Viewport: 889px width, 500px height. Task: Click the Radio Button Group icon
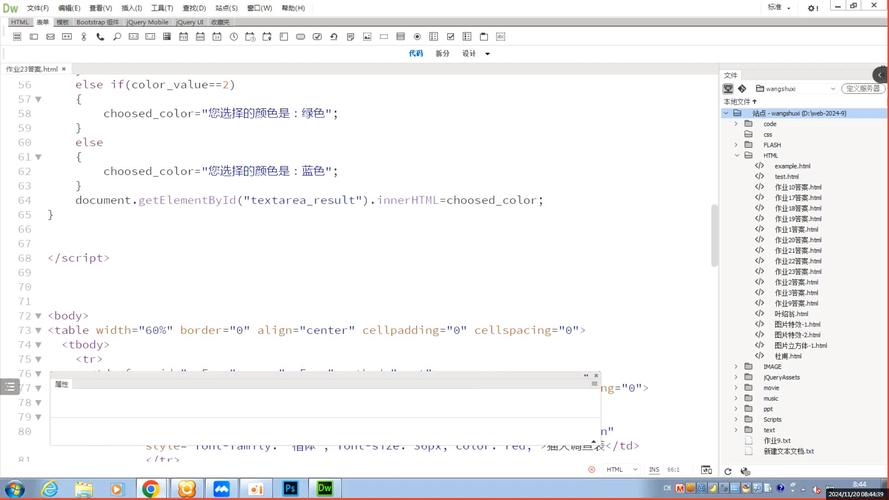[x=434, y=36]
